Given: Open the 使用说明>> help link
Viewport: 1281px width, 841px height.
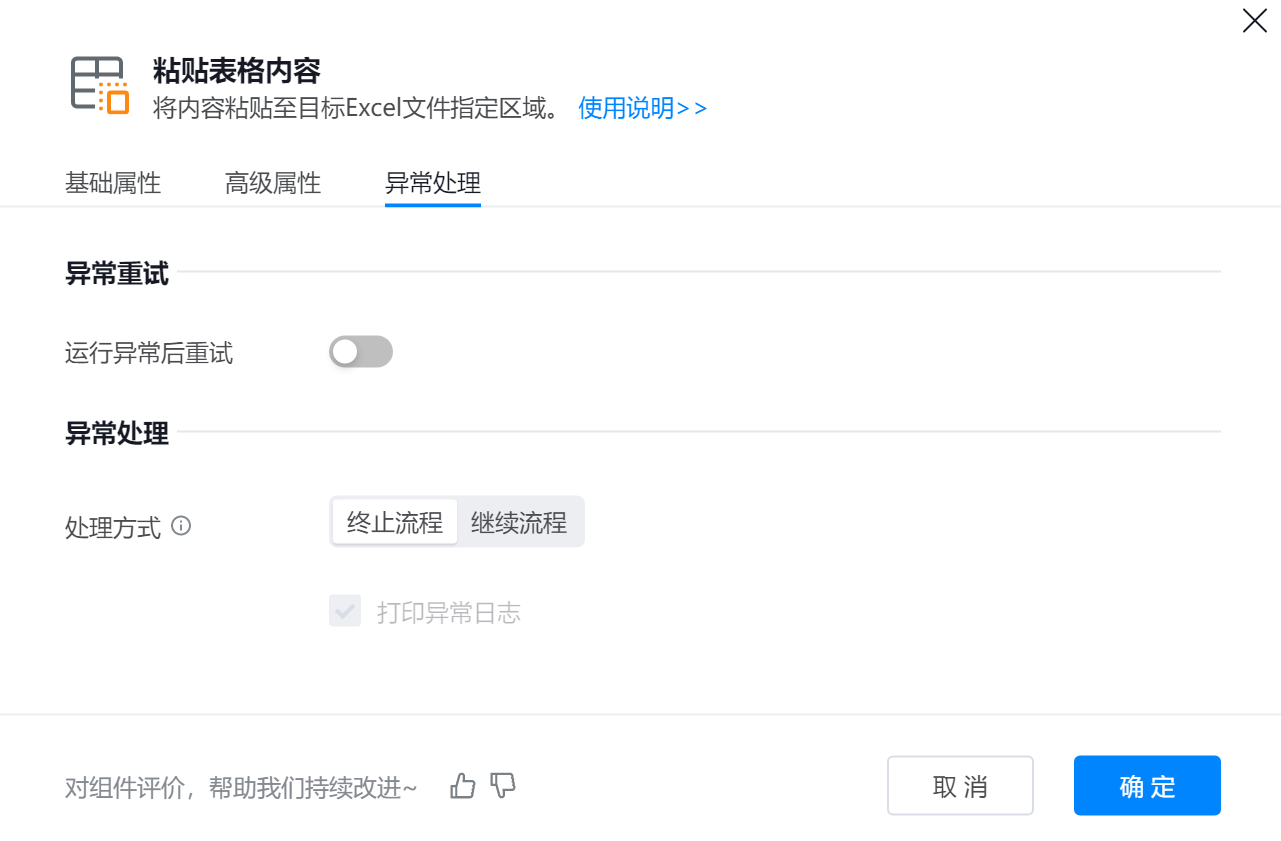Looking at the screenshot, I should pyautogui.click(x=642, y=108).
